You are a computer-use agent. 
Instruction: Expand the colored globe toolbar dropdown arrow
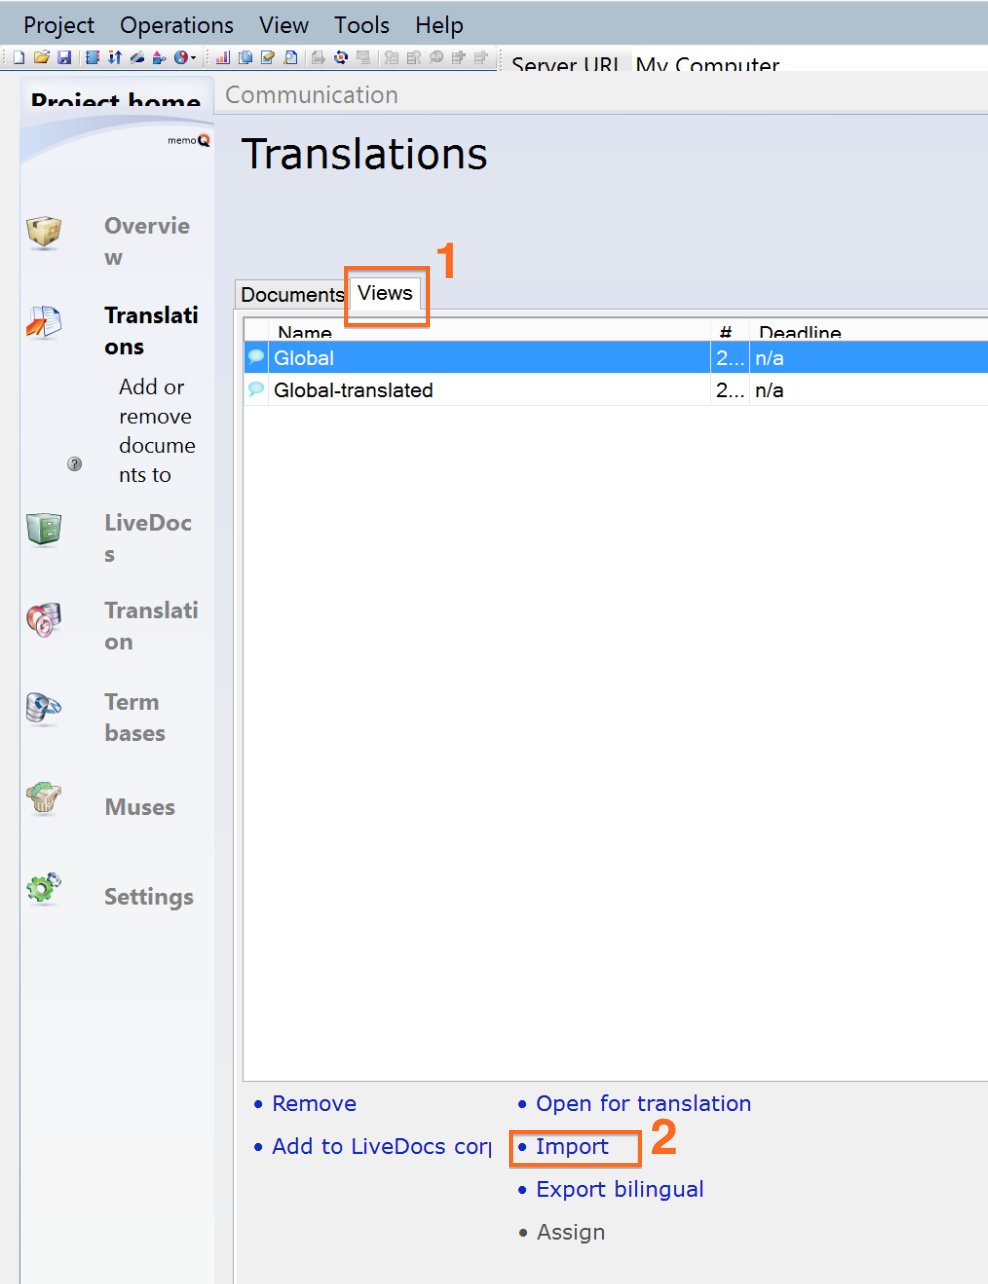pyautogui.click(x=193, y=58)
